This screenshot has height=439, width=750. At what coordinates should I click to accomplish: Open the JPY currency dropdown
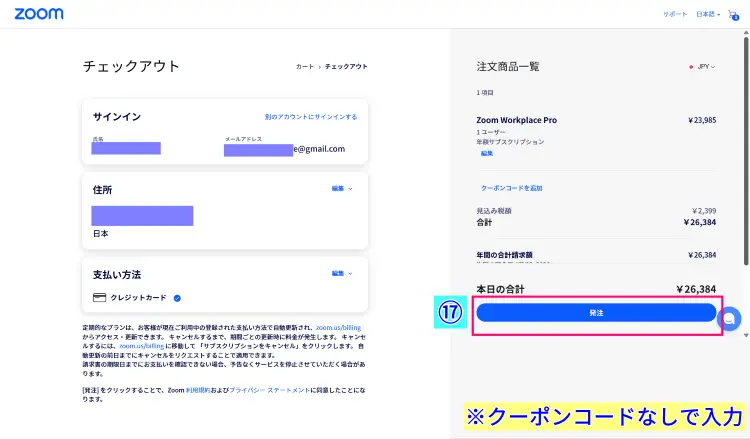[x=703, y=66]
